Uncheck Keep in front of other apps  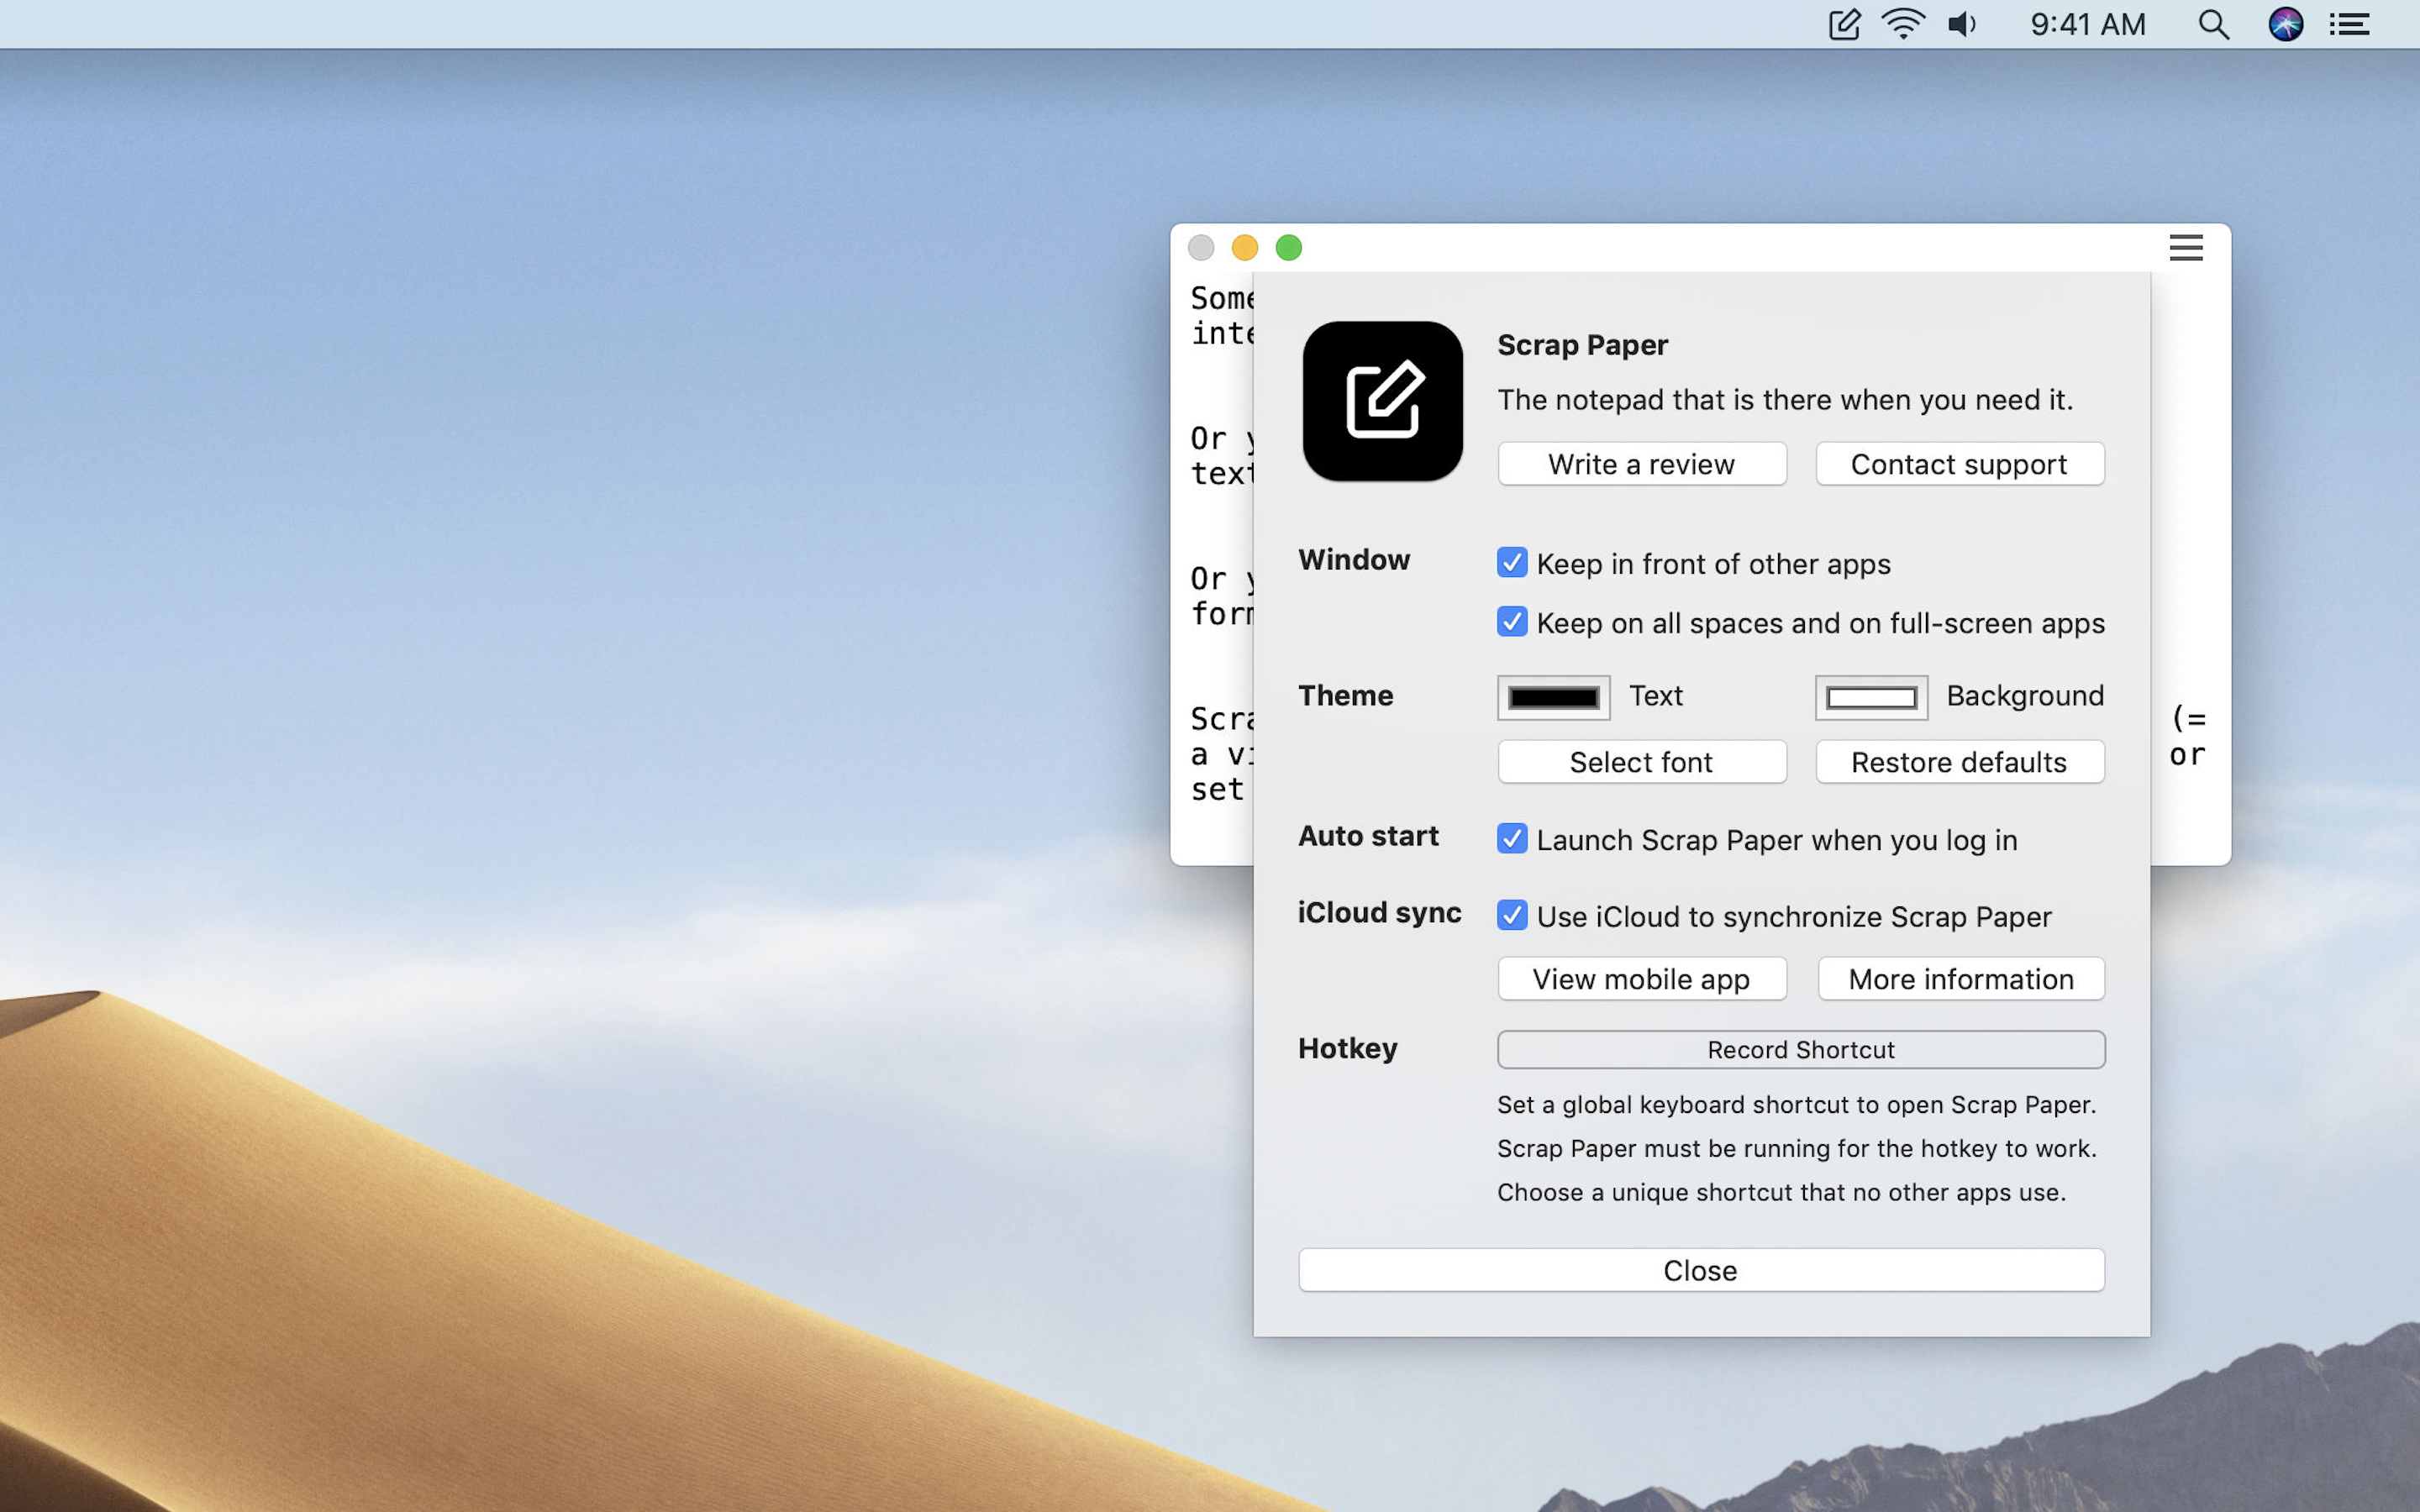pos(1512,563)
